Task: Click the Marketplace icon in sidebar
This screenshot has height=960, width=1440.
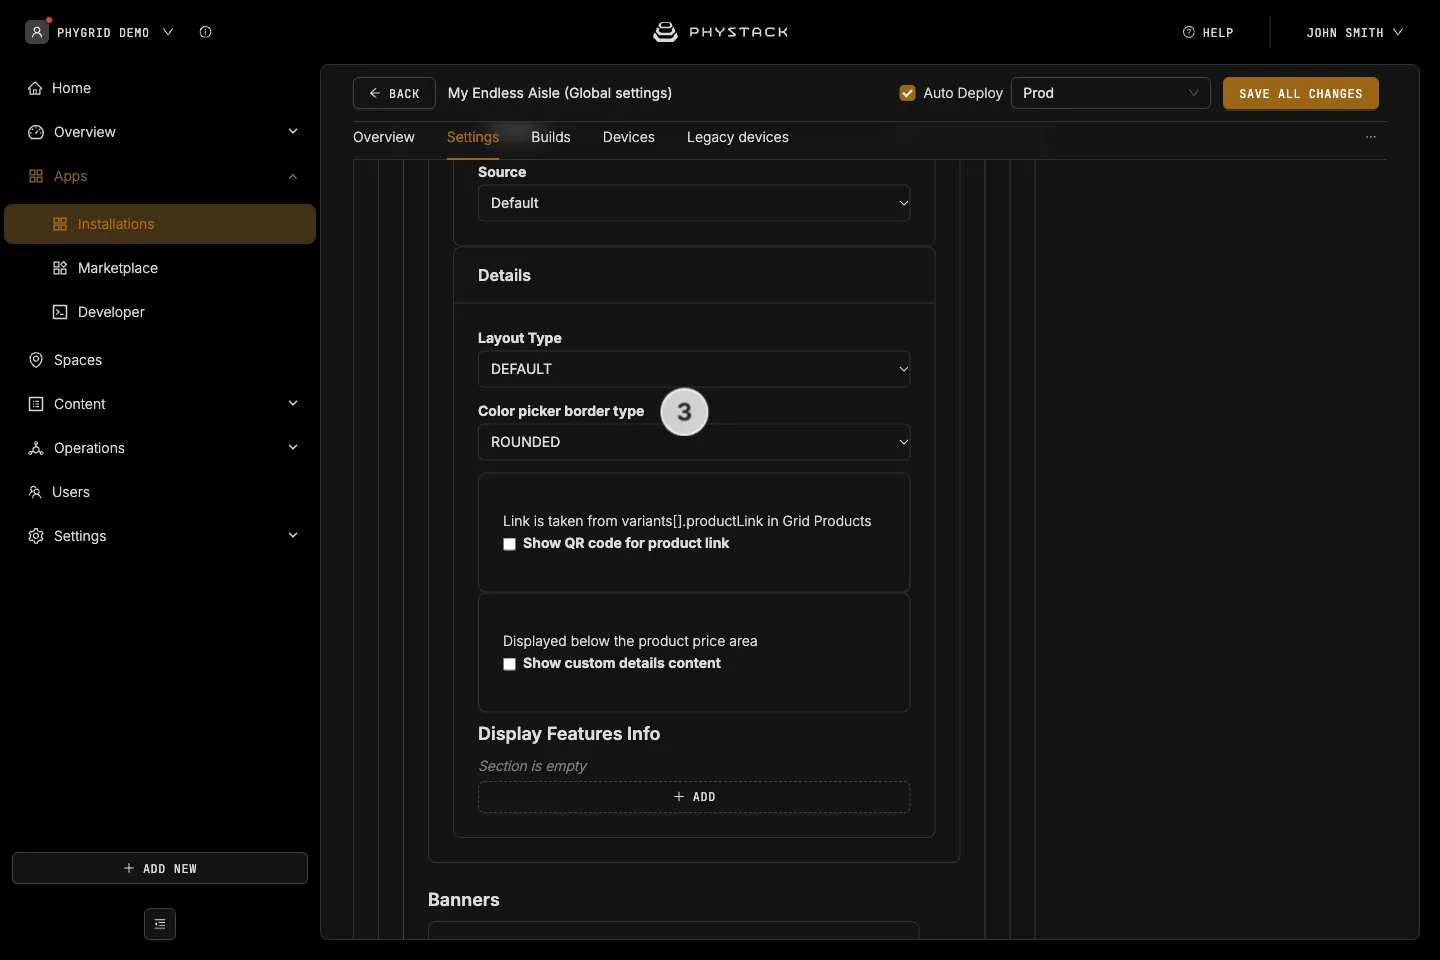Action: [x=60, y=268]
